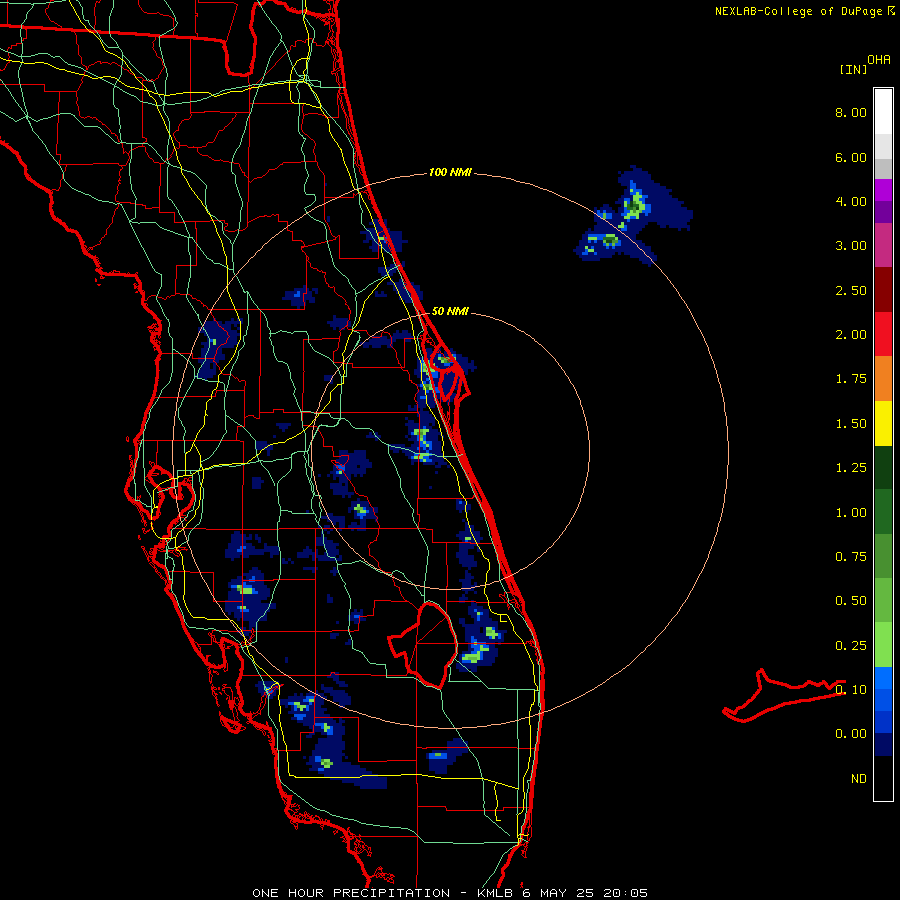Click the 0.00 legend value
Screen dimensions: 900x900
(x=851, y=734)
